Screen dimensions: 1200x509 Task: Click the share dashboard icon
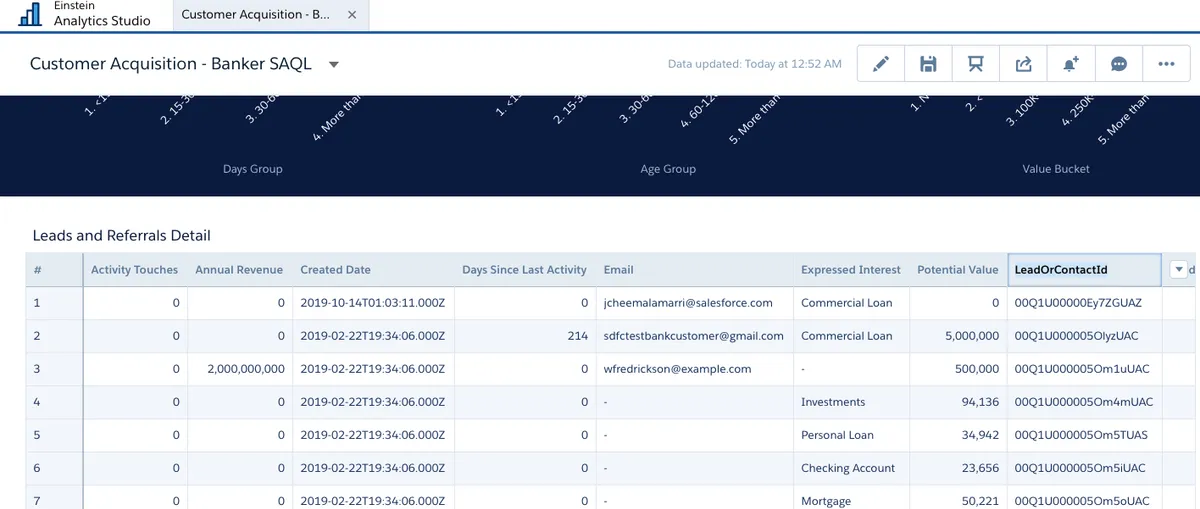[x=1023, y=64]
